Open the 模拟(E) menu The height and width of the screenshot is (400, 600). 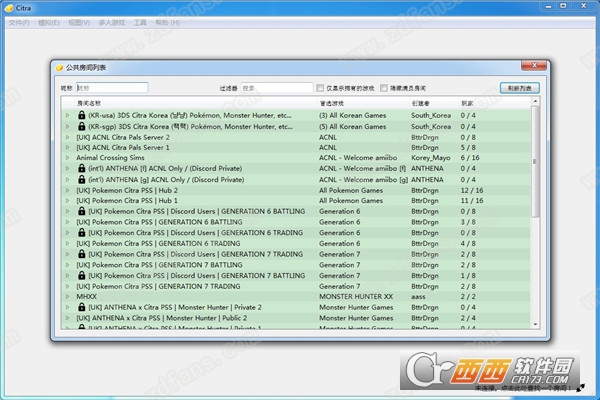click(49, 23)
